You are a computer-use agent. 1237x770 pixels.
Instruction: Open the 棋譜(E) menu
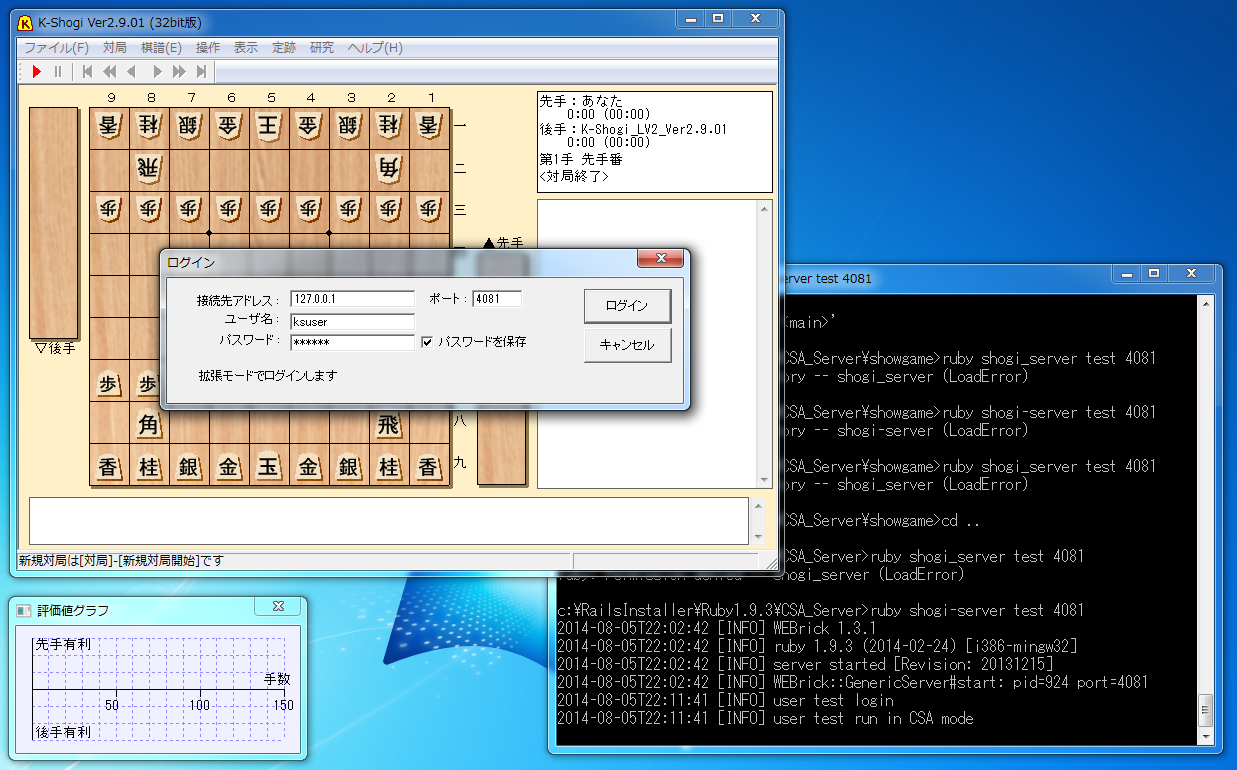161,47
